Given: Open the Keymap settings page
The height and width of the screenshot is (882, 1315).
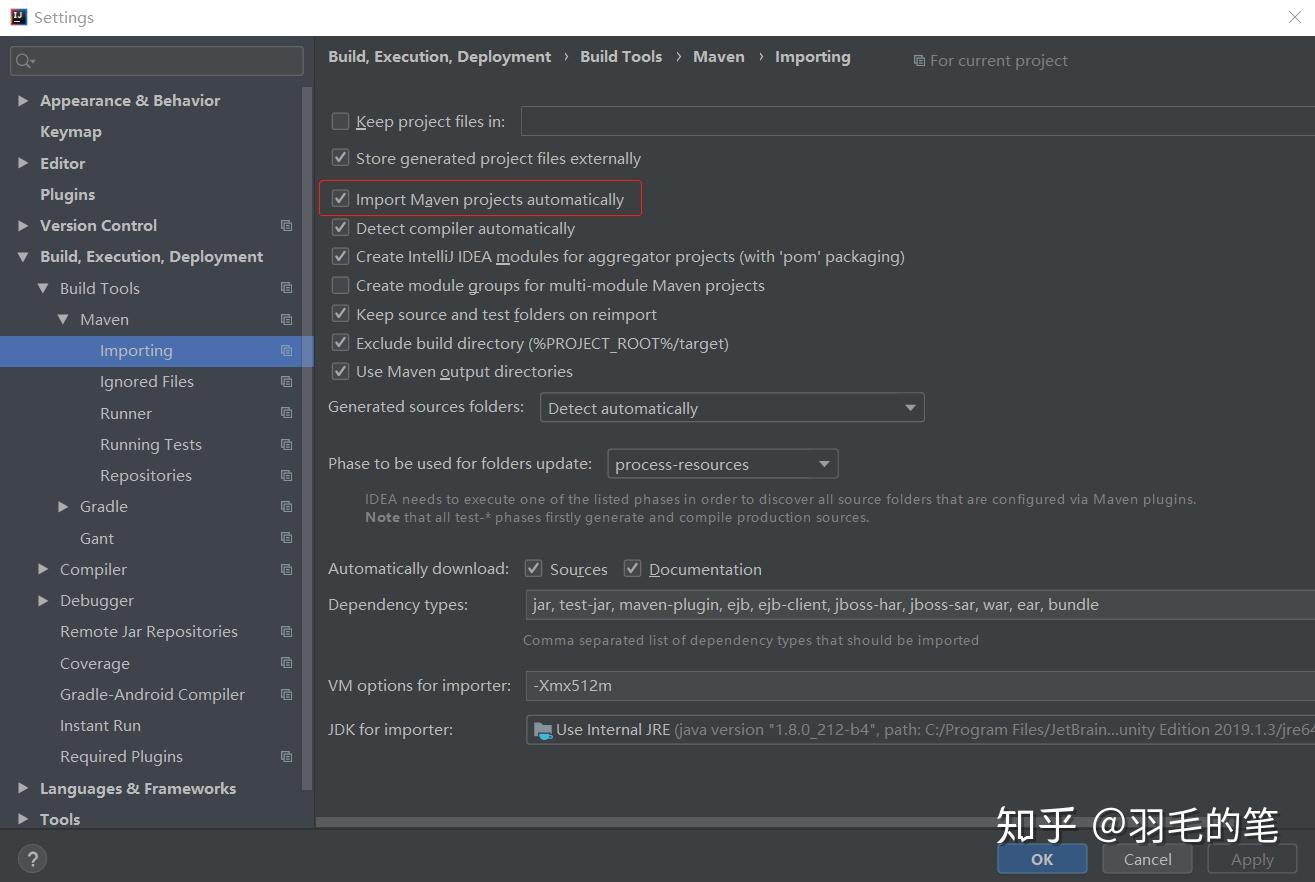Looking at the screenshot, I should [71, 132].
